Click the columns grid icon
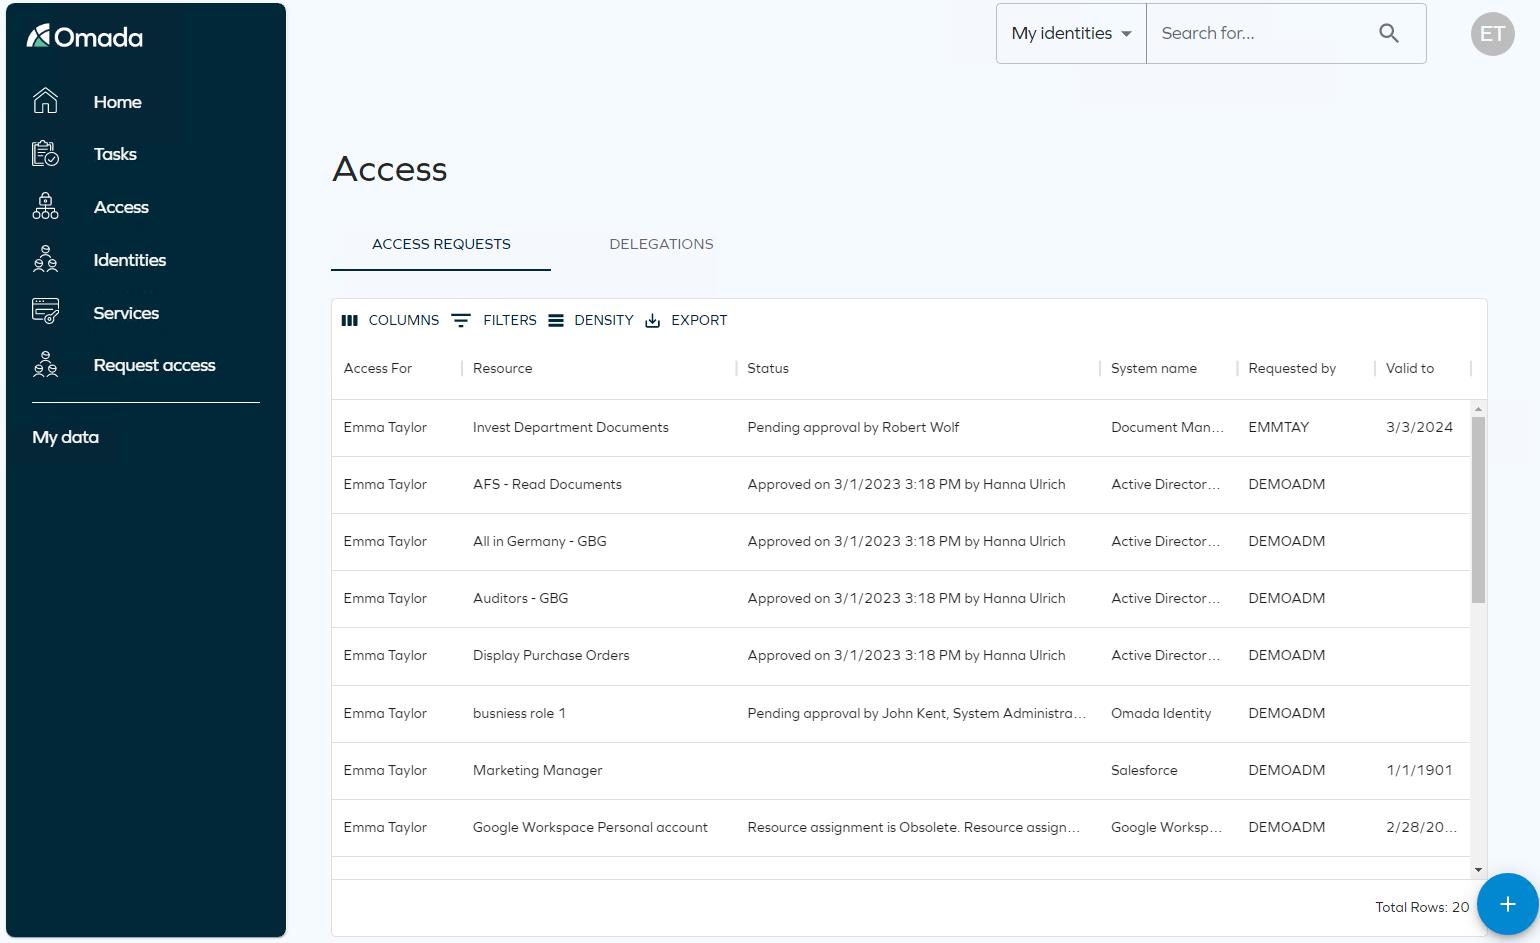Image resolution: width=1540 pixels, height=943 pixels. [350, 320]
